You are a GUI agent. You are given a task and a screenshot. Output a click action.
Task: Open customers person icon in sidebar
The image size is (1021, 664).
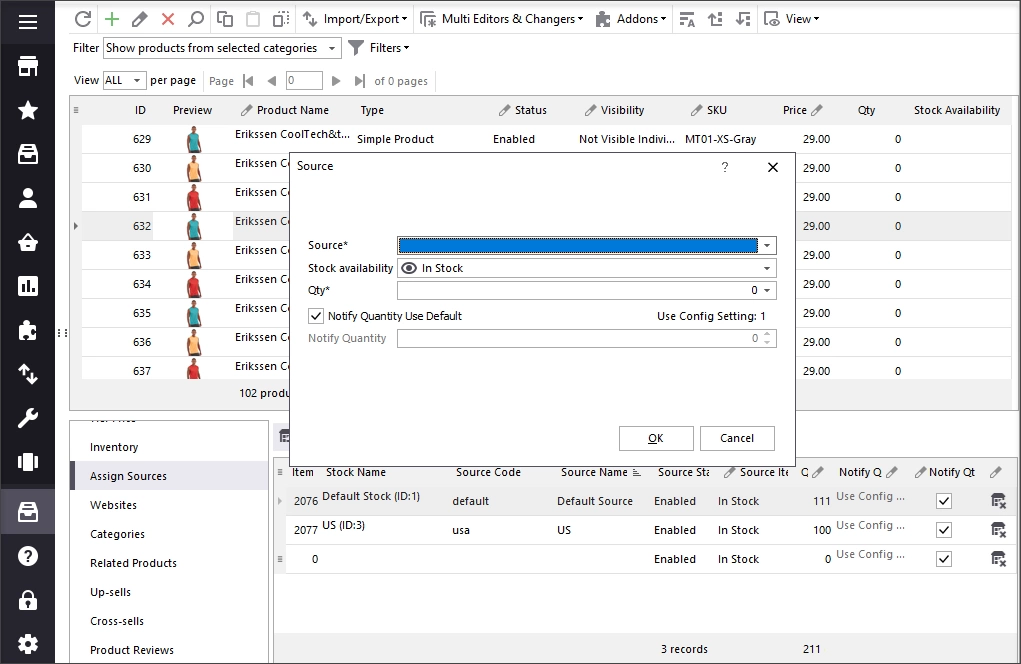pyautogui.click(x=27, y=198)
